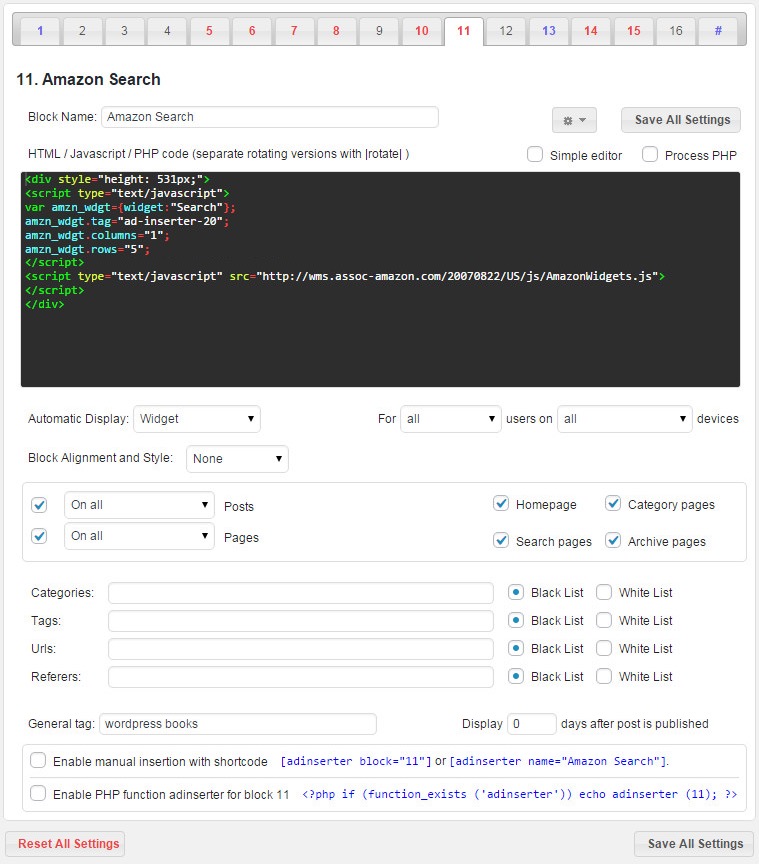Image resolution: width=759 pixels, height=864 pixels.
Task: Click inside the code editor area
Action: (x=380, y=279)
